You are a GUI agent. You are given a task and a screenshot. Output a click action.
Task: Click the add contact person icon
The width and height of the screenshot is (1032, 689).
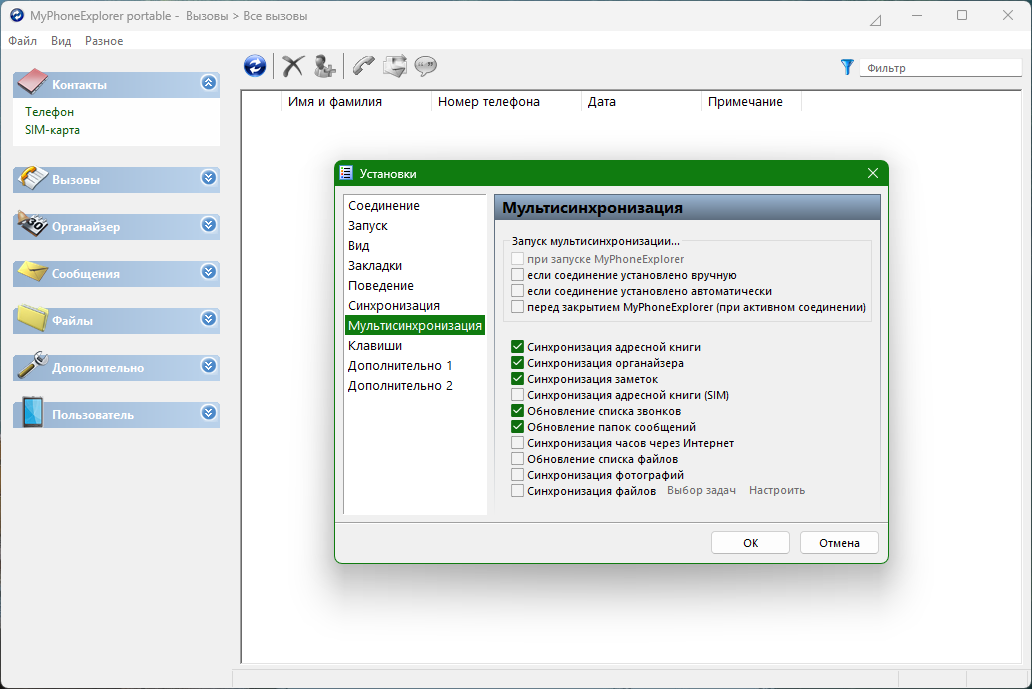coord(324,66)
